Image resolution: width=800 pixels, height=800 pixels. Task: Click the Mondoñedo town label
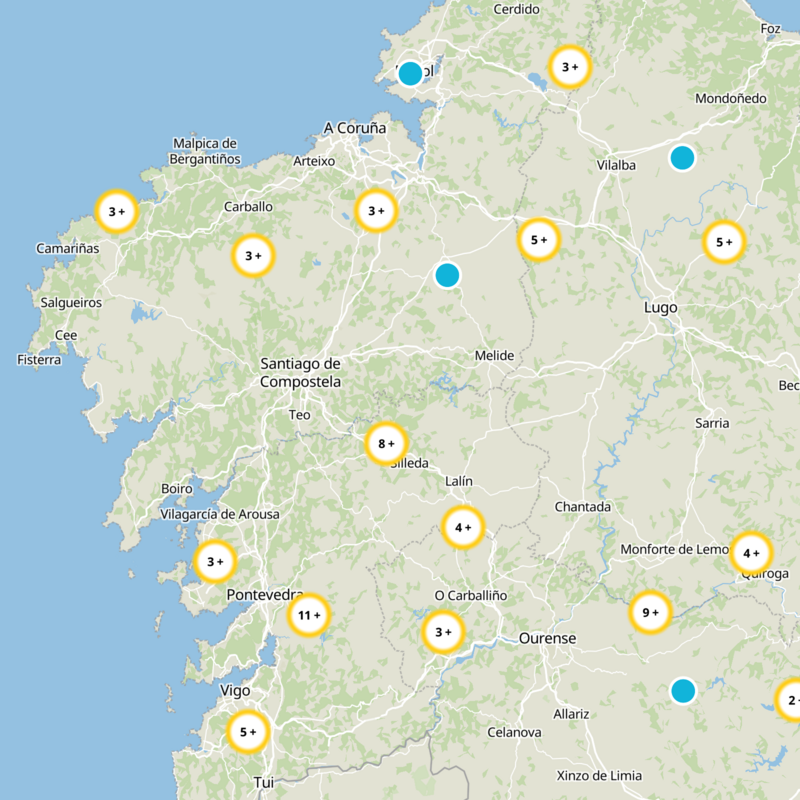pyautogui.click(x=731, y=98)
